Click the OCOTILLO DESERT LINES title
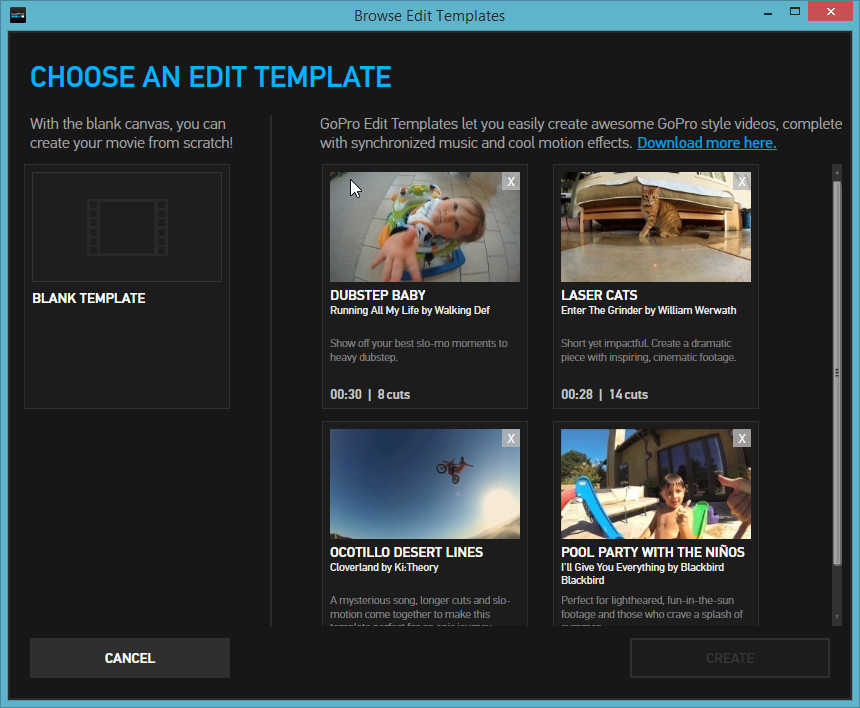Image resolution: width=860 pixels, height=708 pixels. (406, 552)
